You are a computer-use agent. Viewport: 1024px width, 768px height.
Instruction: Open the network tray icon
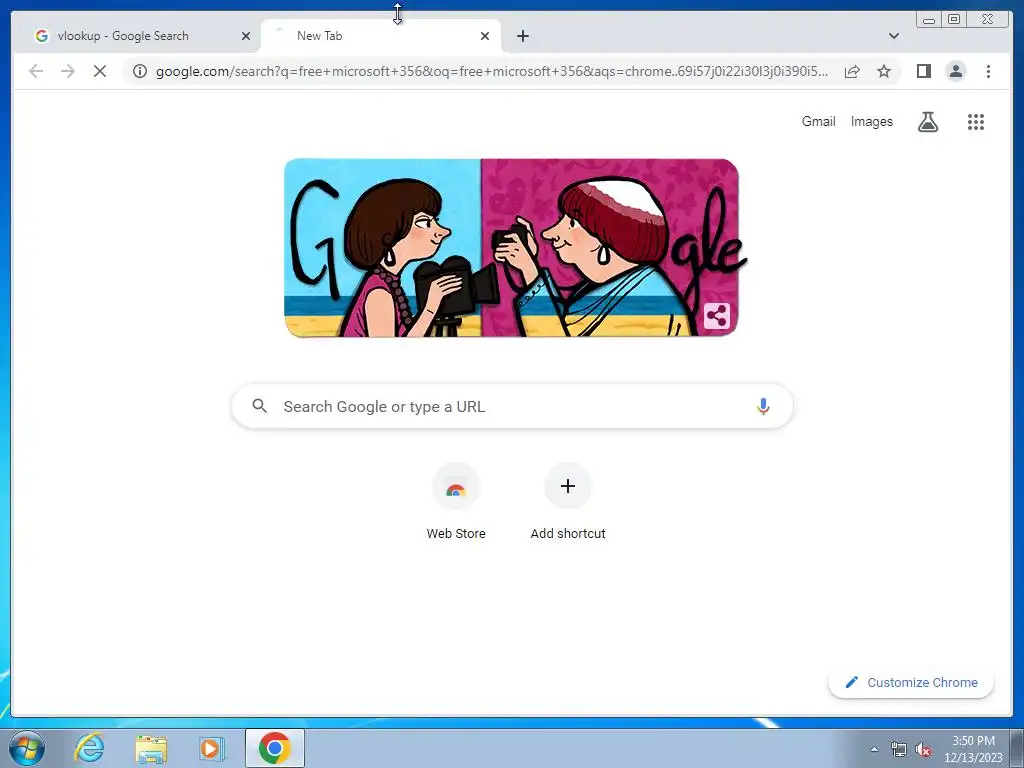pyautogui.click(x=899, y=749)
